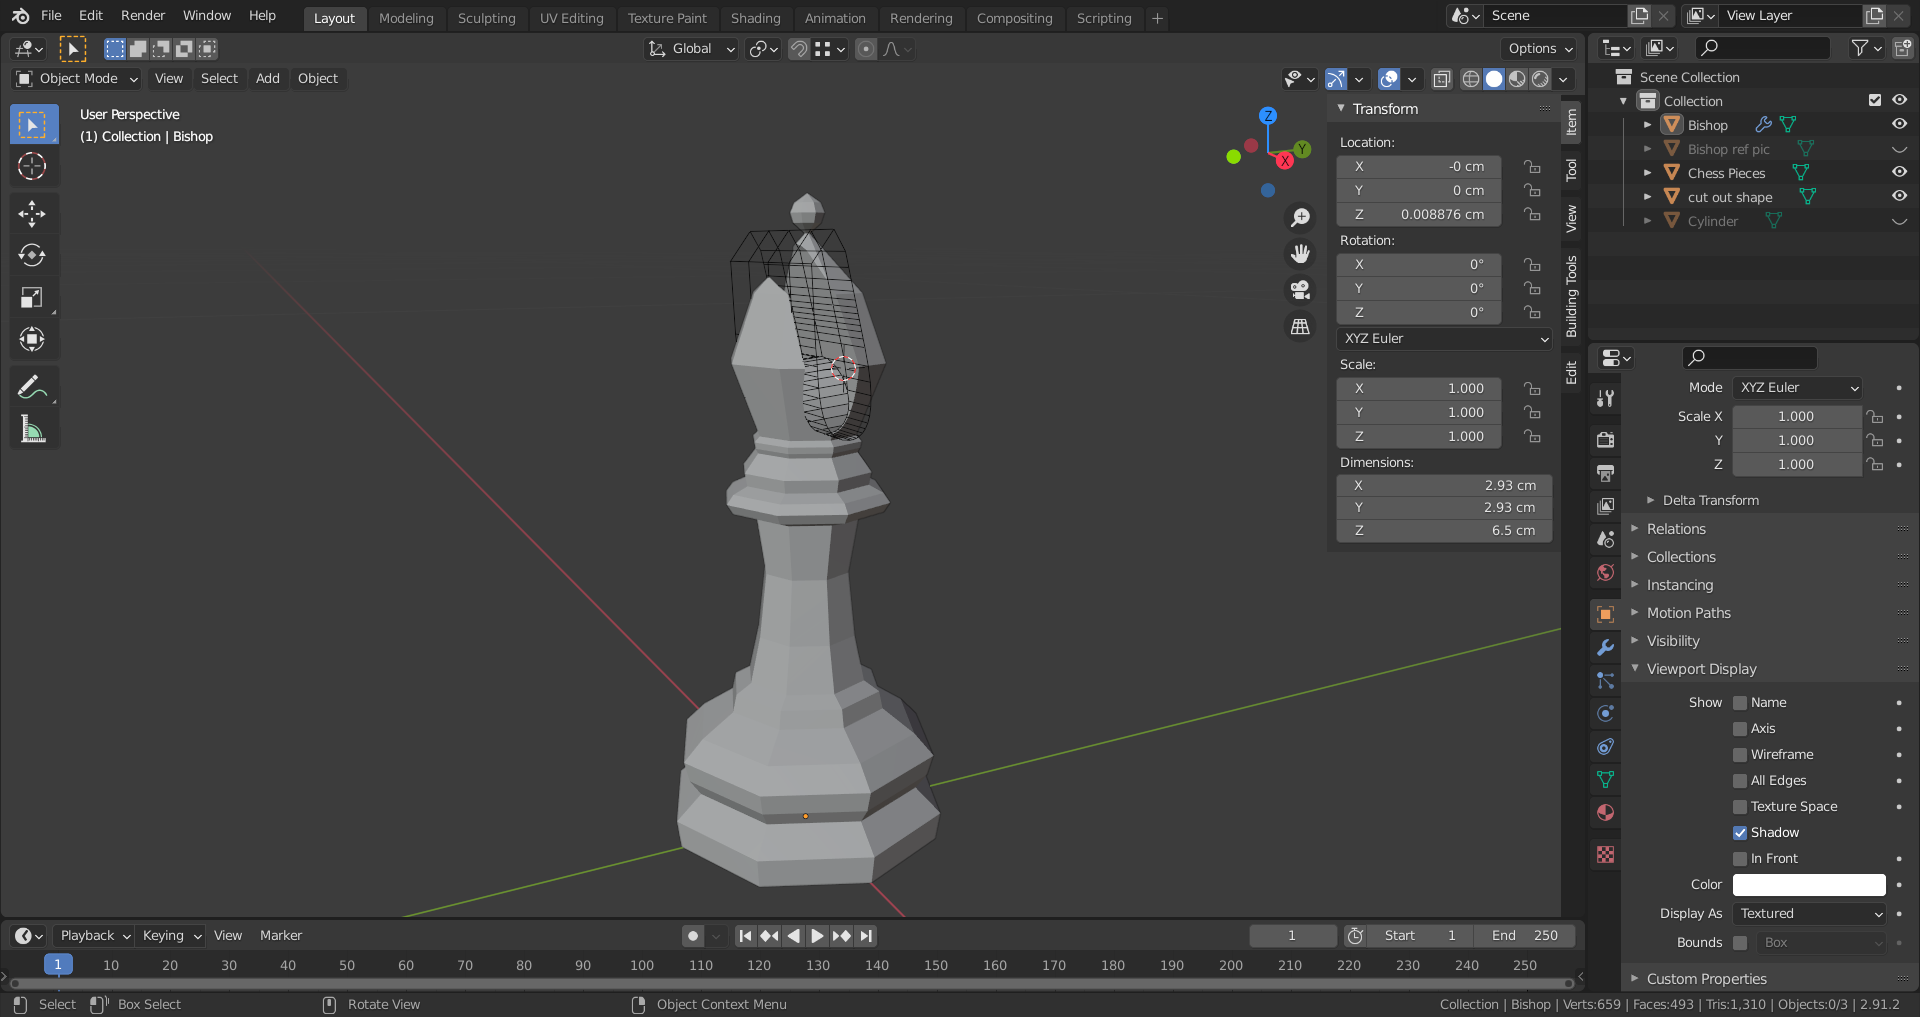Select the Move tool in the toolbar
This screenshot has height=1017, width=1920.
tap(32, 213)
